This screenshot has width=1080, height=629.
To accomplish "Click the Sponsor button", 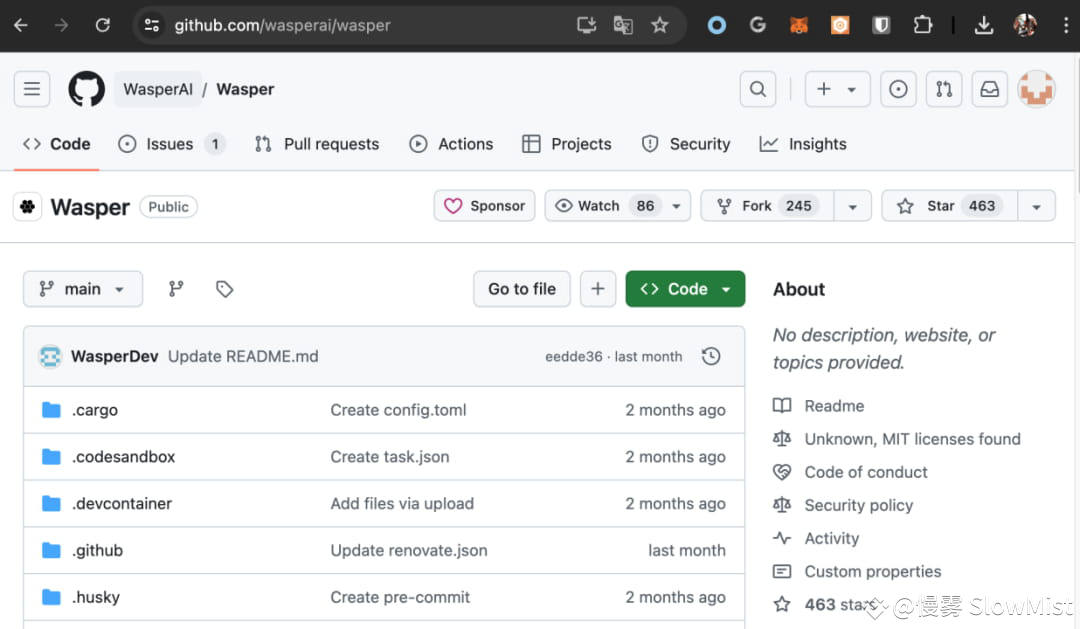I will coord(484,206).
